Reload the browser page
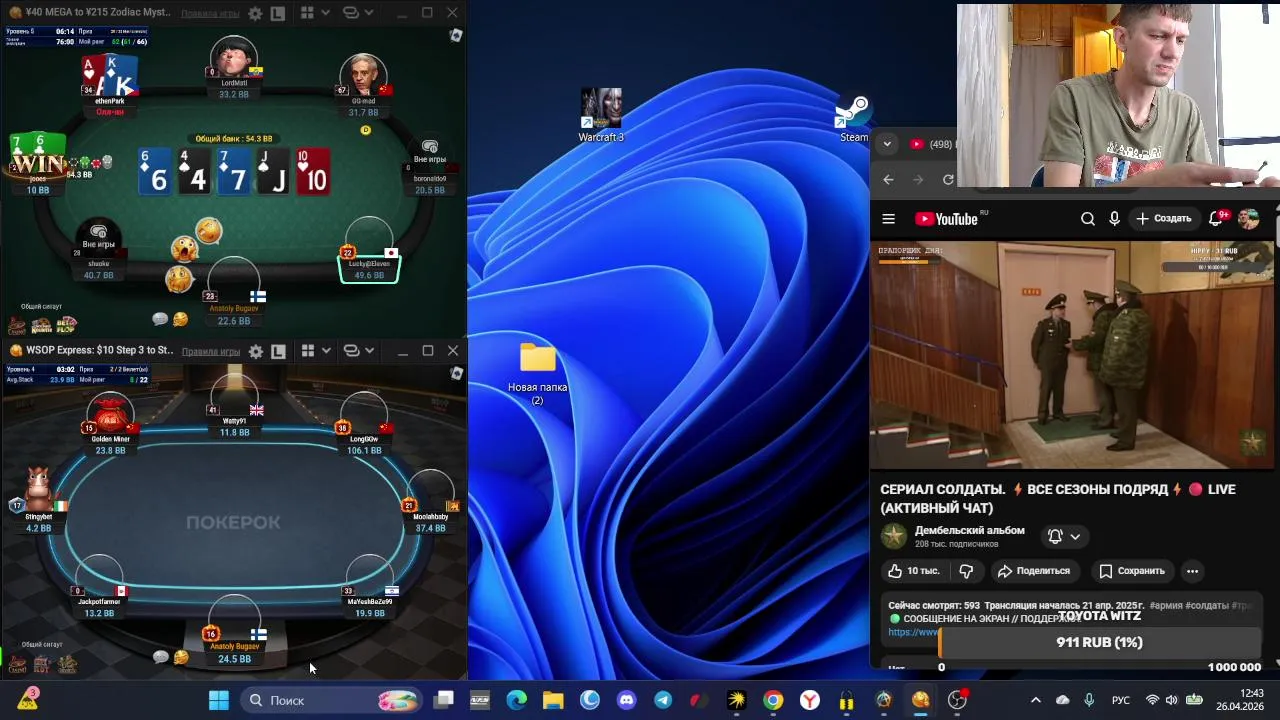 [x=948, y=180]
